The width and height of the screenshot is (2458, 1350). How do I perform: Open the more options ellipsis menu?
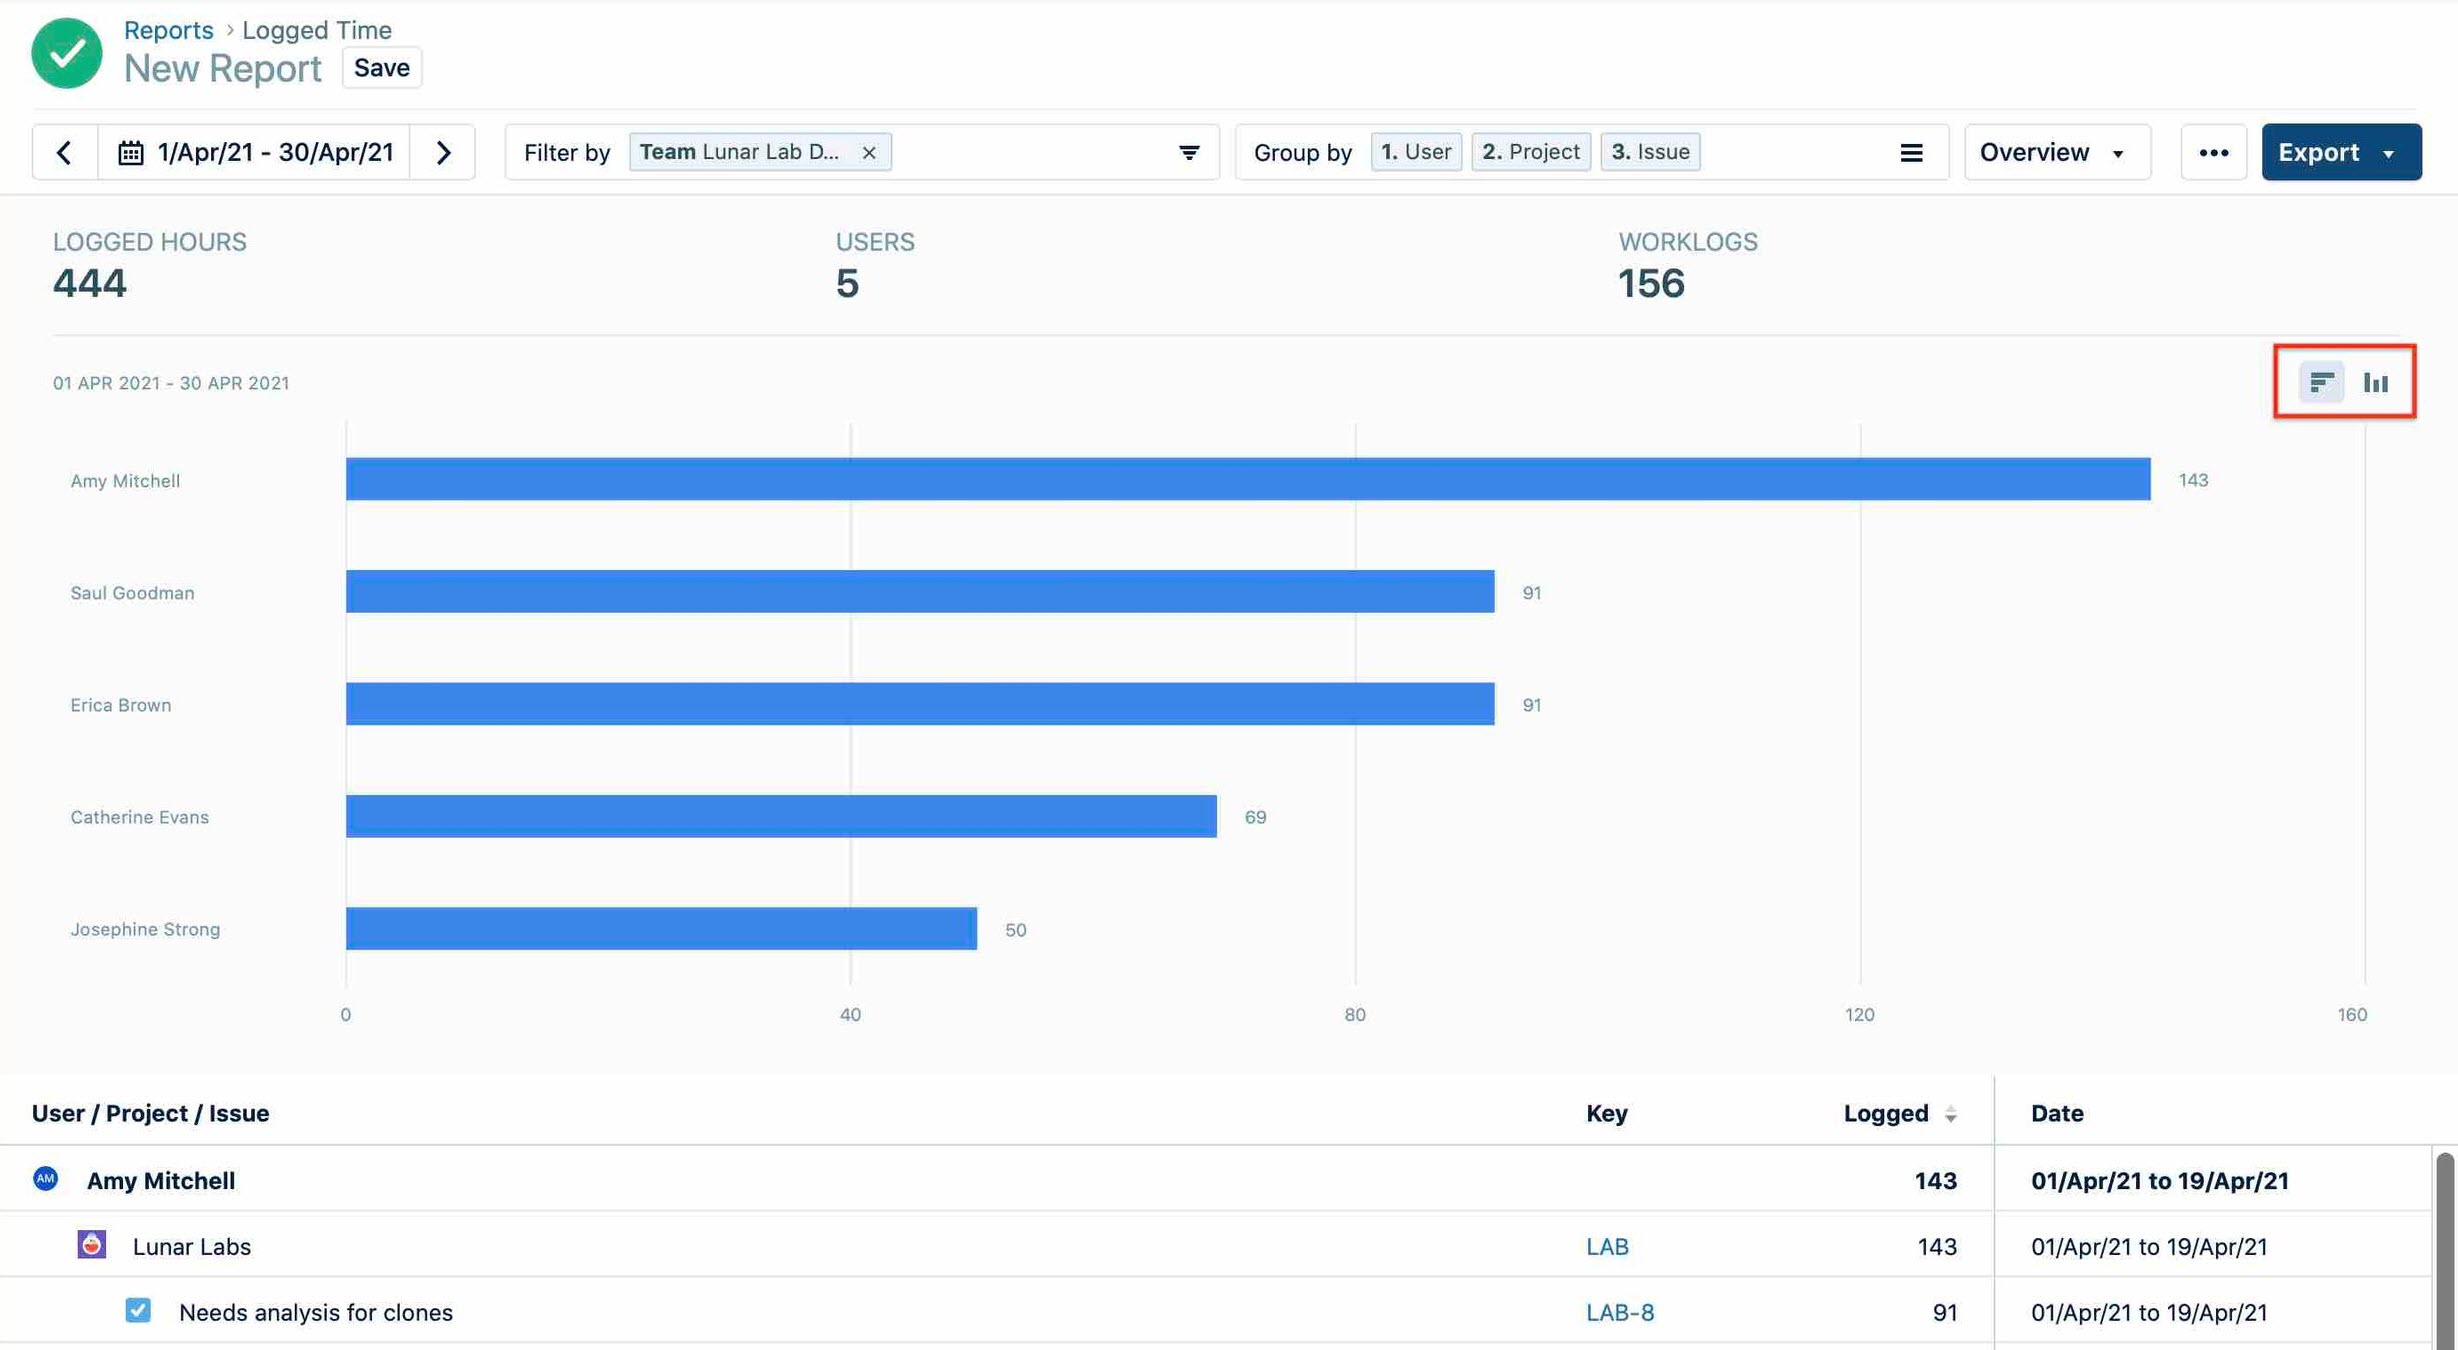point(2214,152)
